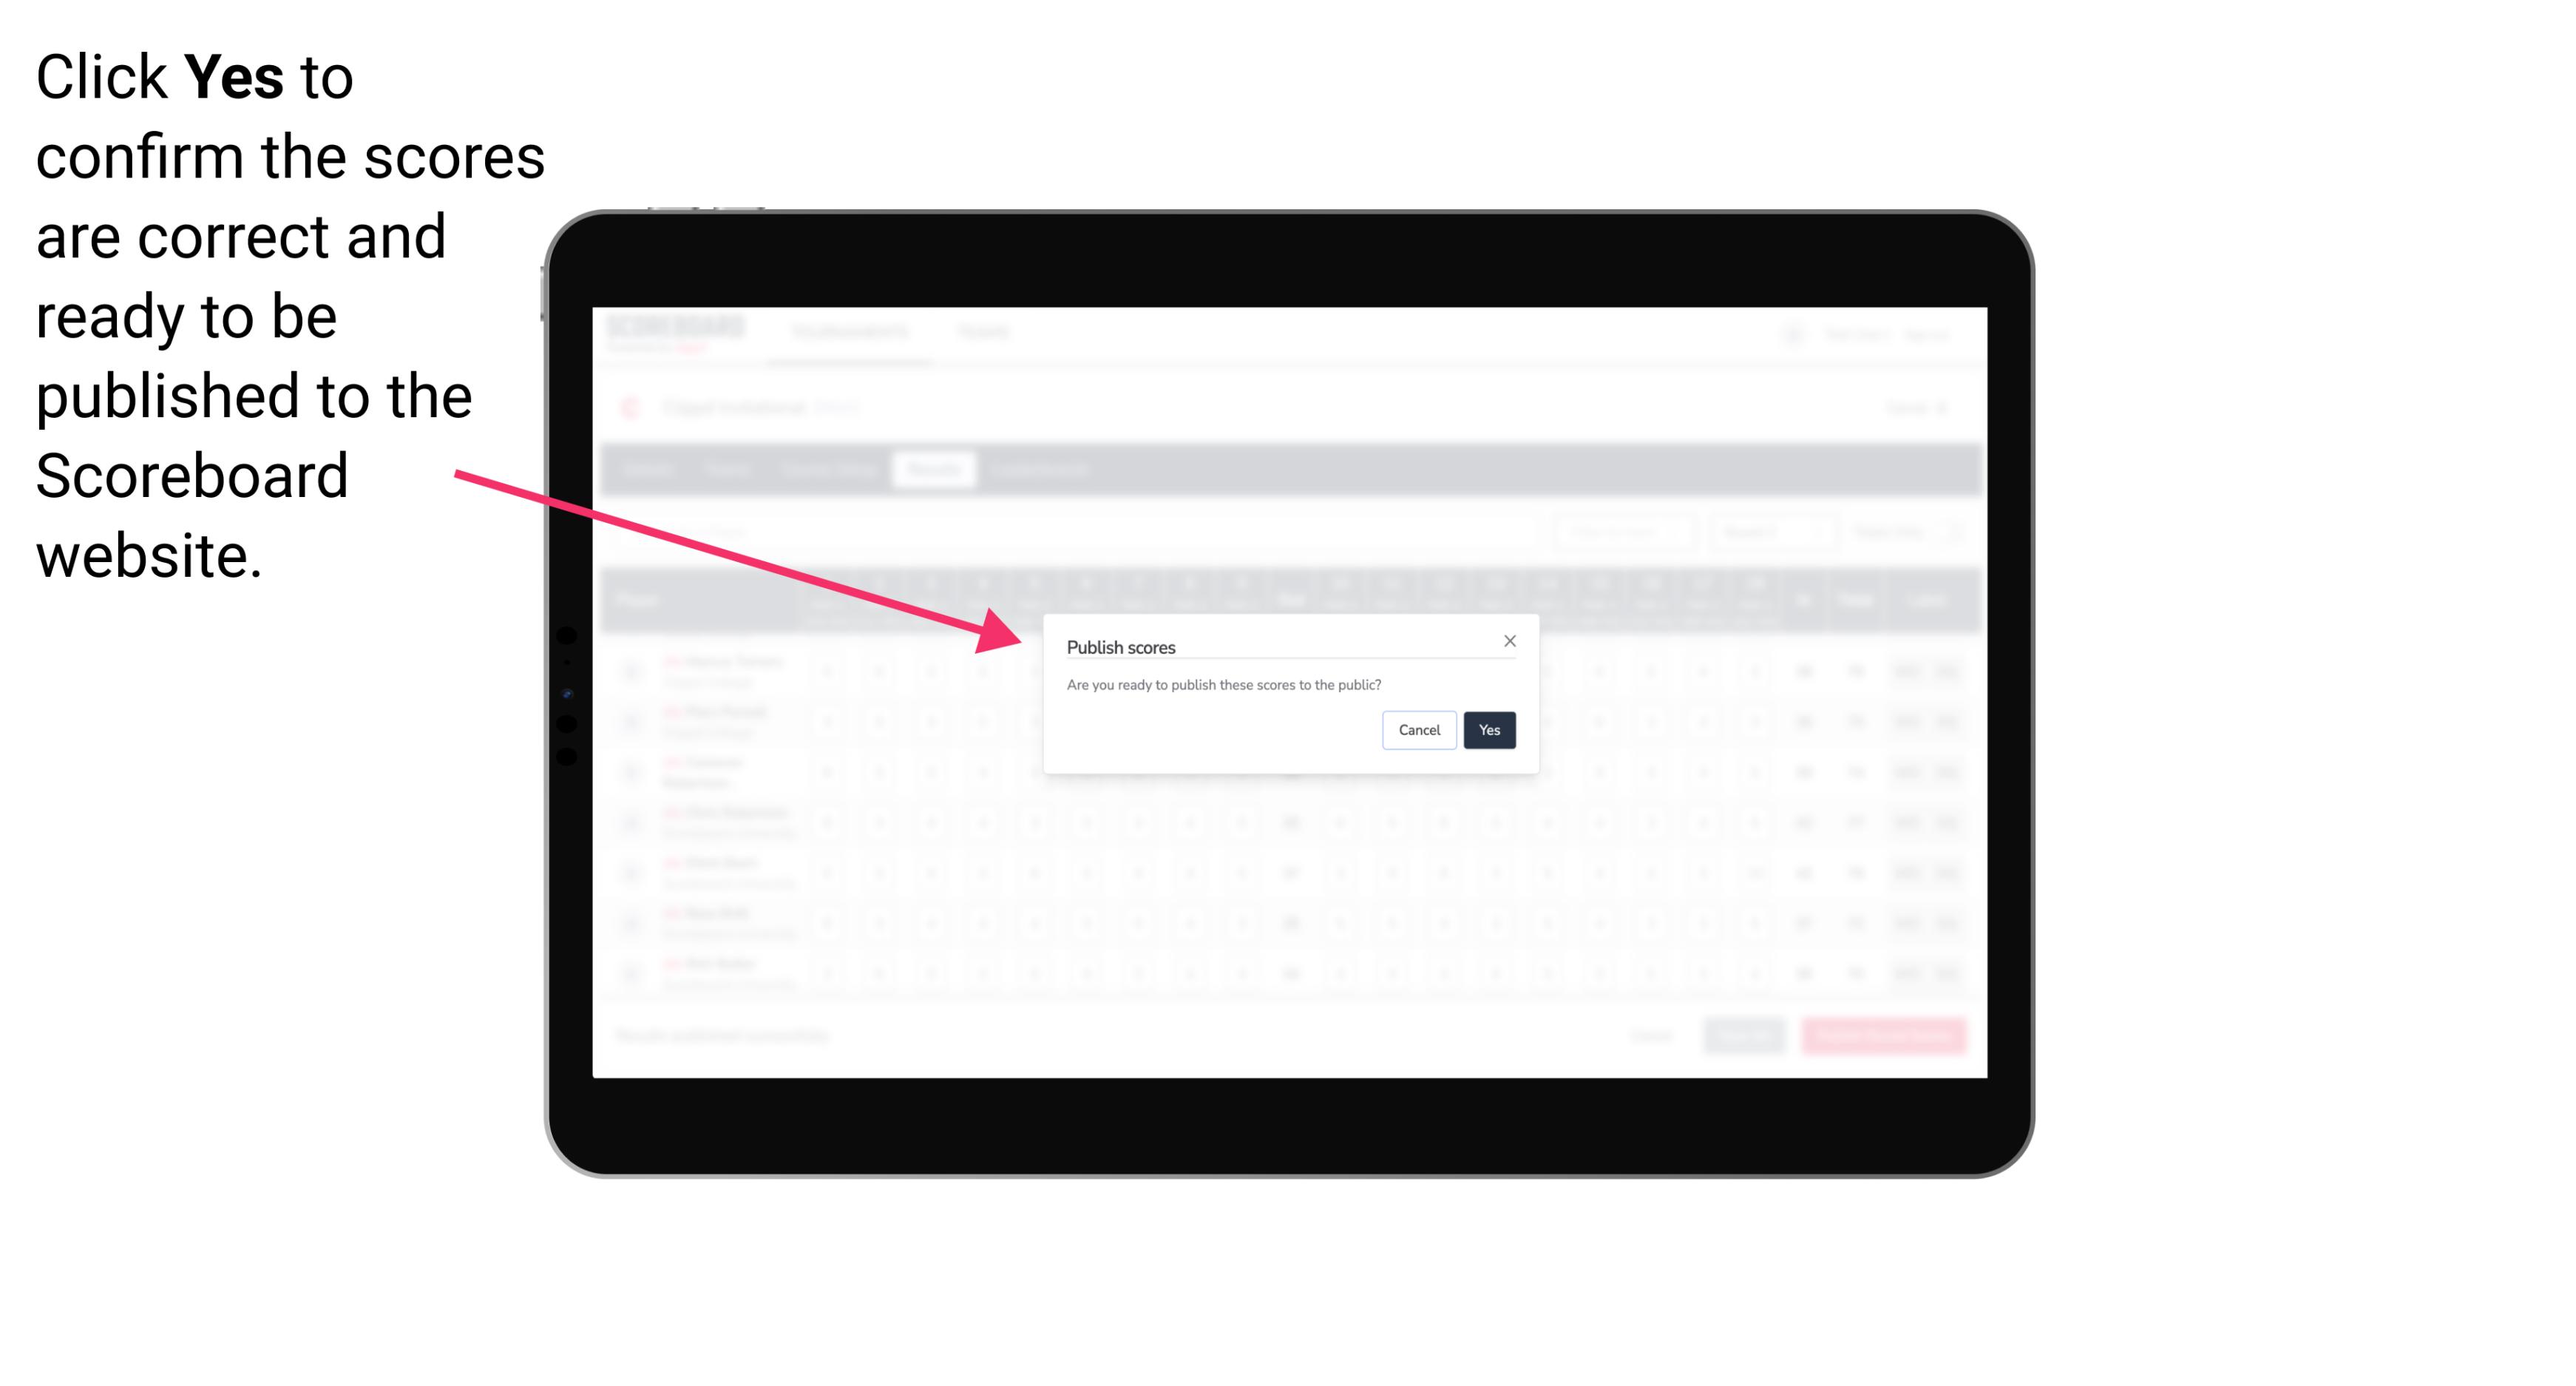Viewport: 2576px width, 1386px height.
Task: Click Cancel to dismiss dialog
Action: (1420, 729)
